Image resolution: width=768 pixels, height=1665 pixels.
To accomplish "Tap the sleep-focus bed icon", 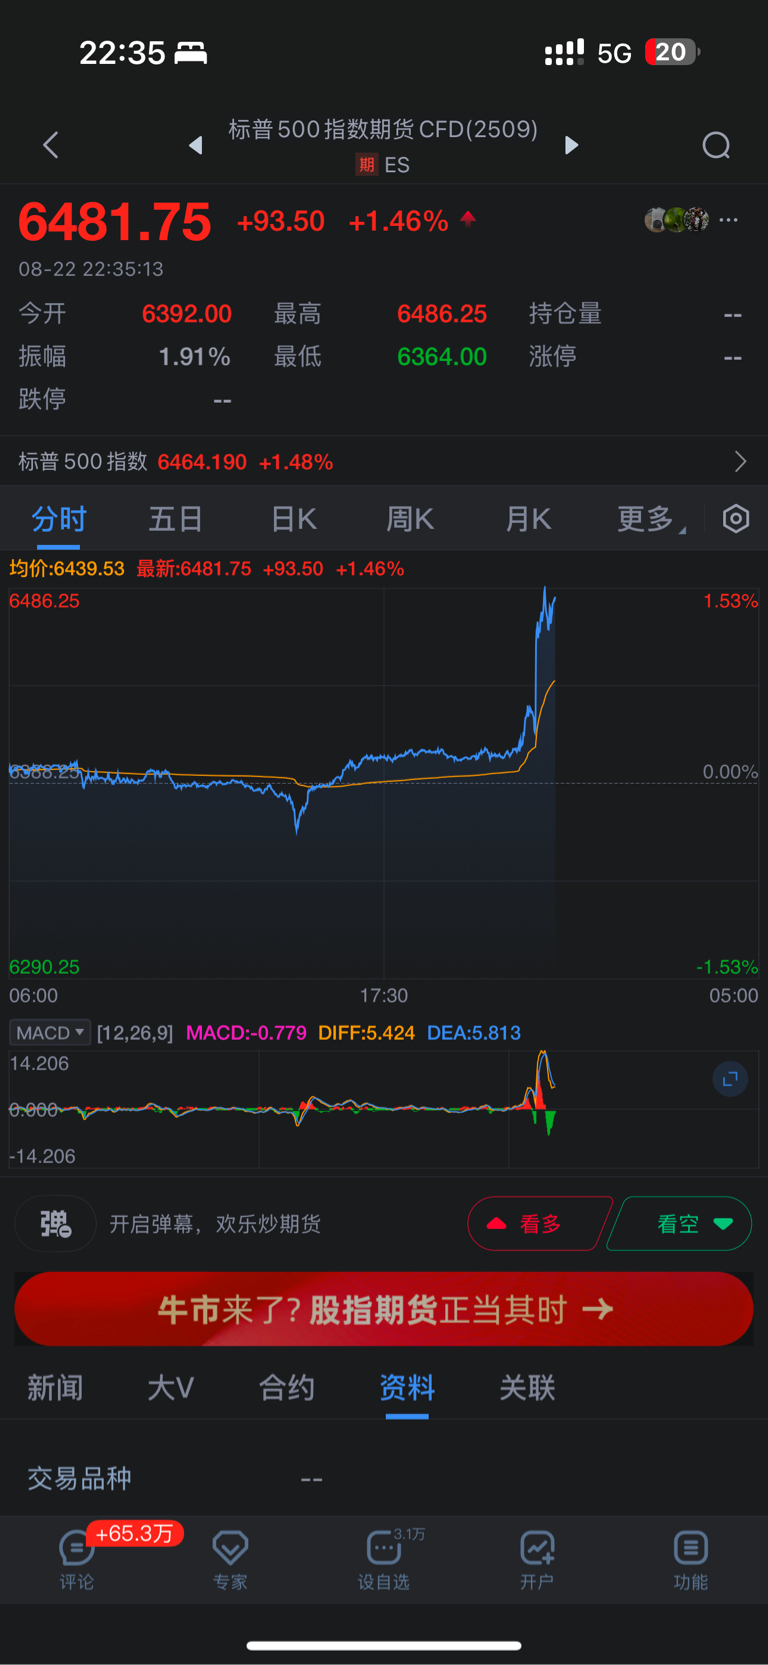I will 191,53.
